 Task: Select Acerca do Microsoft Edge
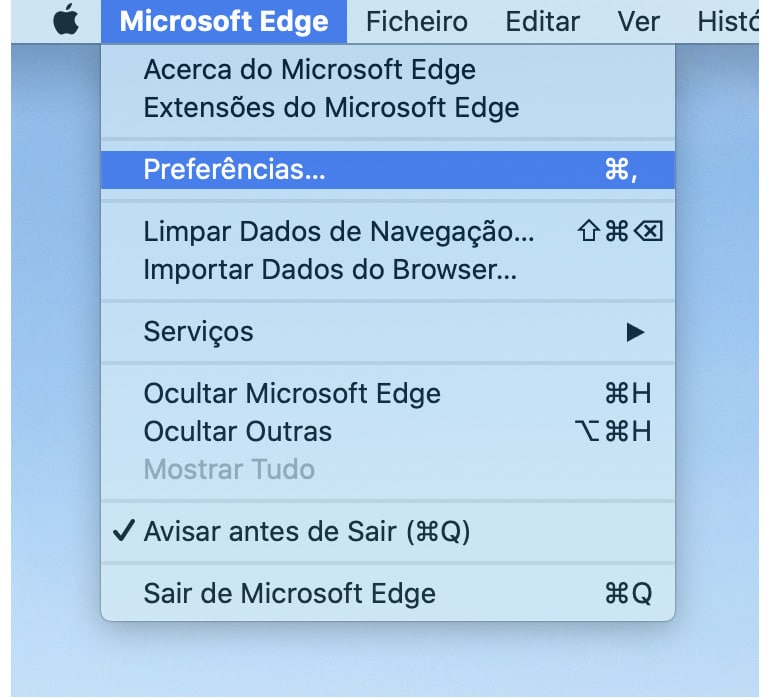pyautogui.click(x=388, y=69)
